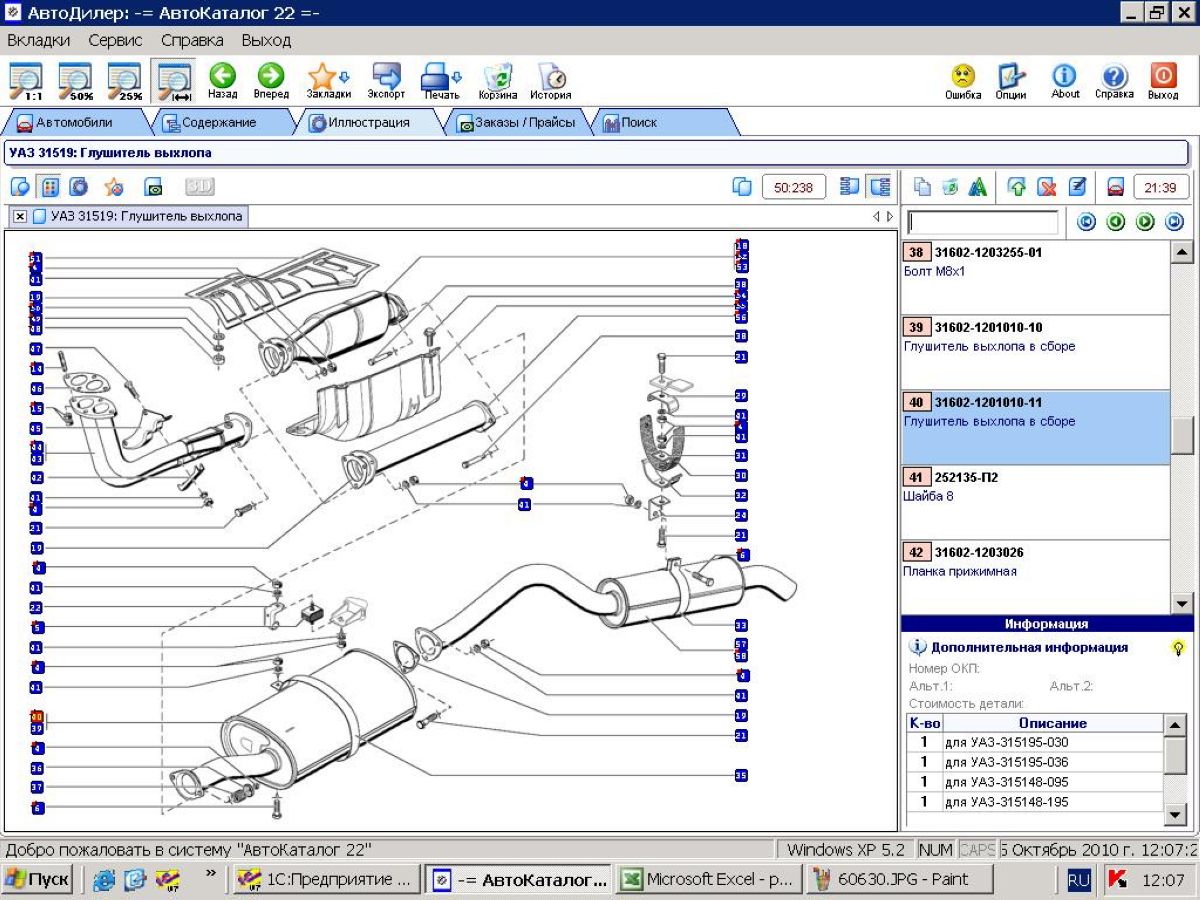Click the parts list scroll-down arrow
Viewport: 1200px width, 900px height.
1181,603
